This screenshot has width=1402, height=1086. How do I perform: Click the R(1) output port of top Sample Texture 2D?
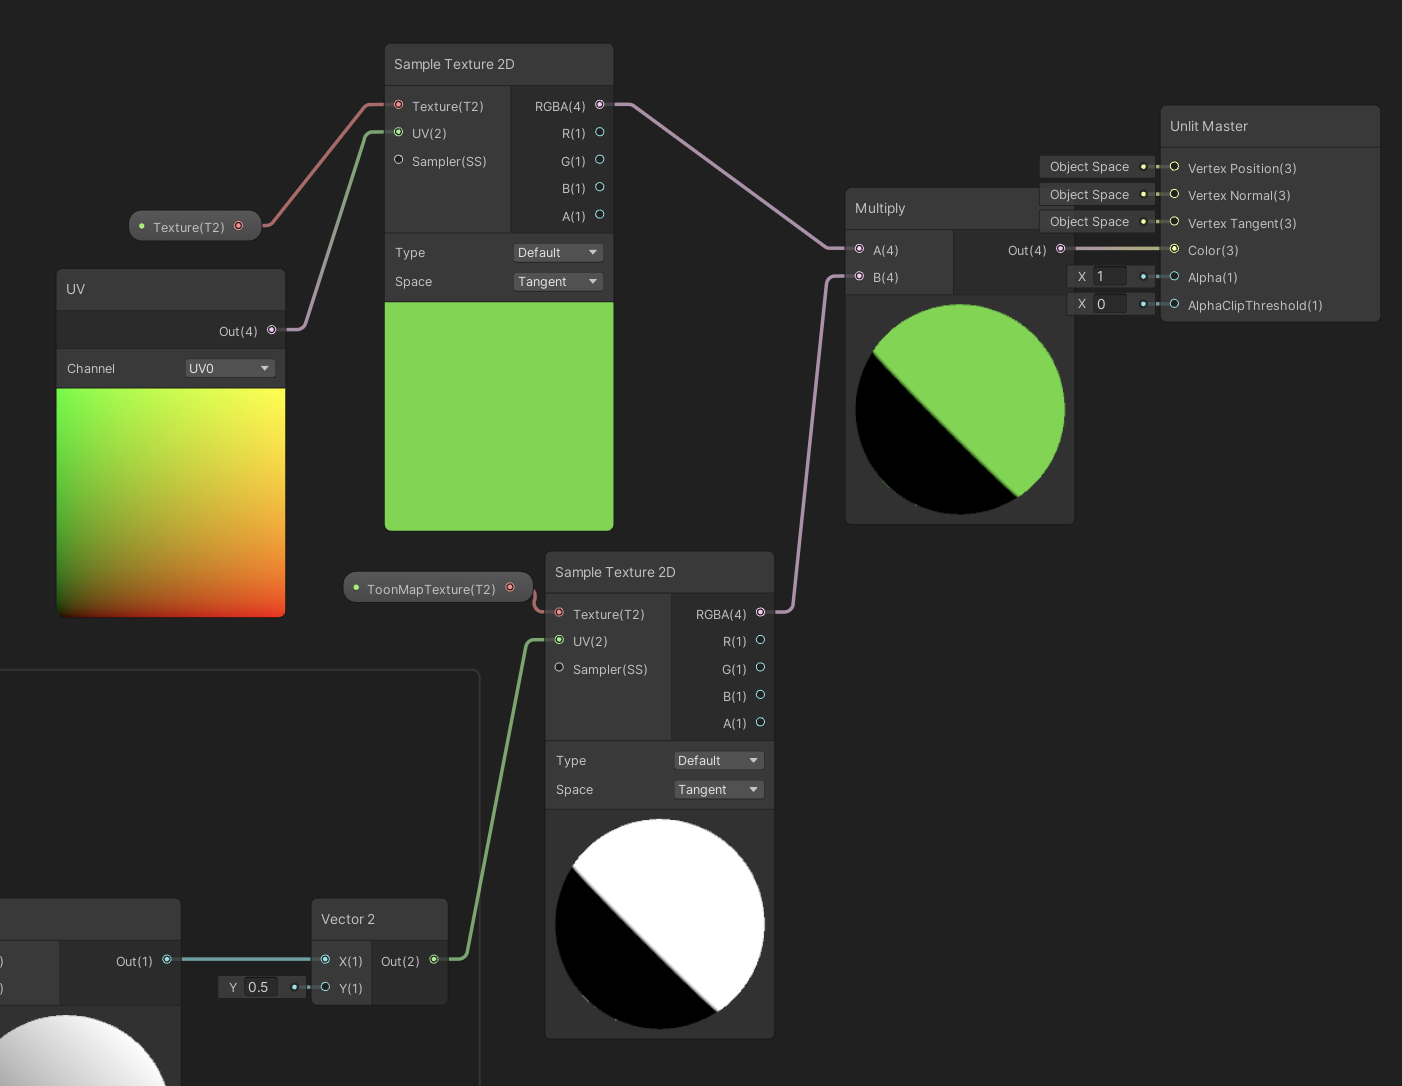pyautogui.click(x=600, y=132)
